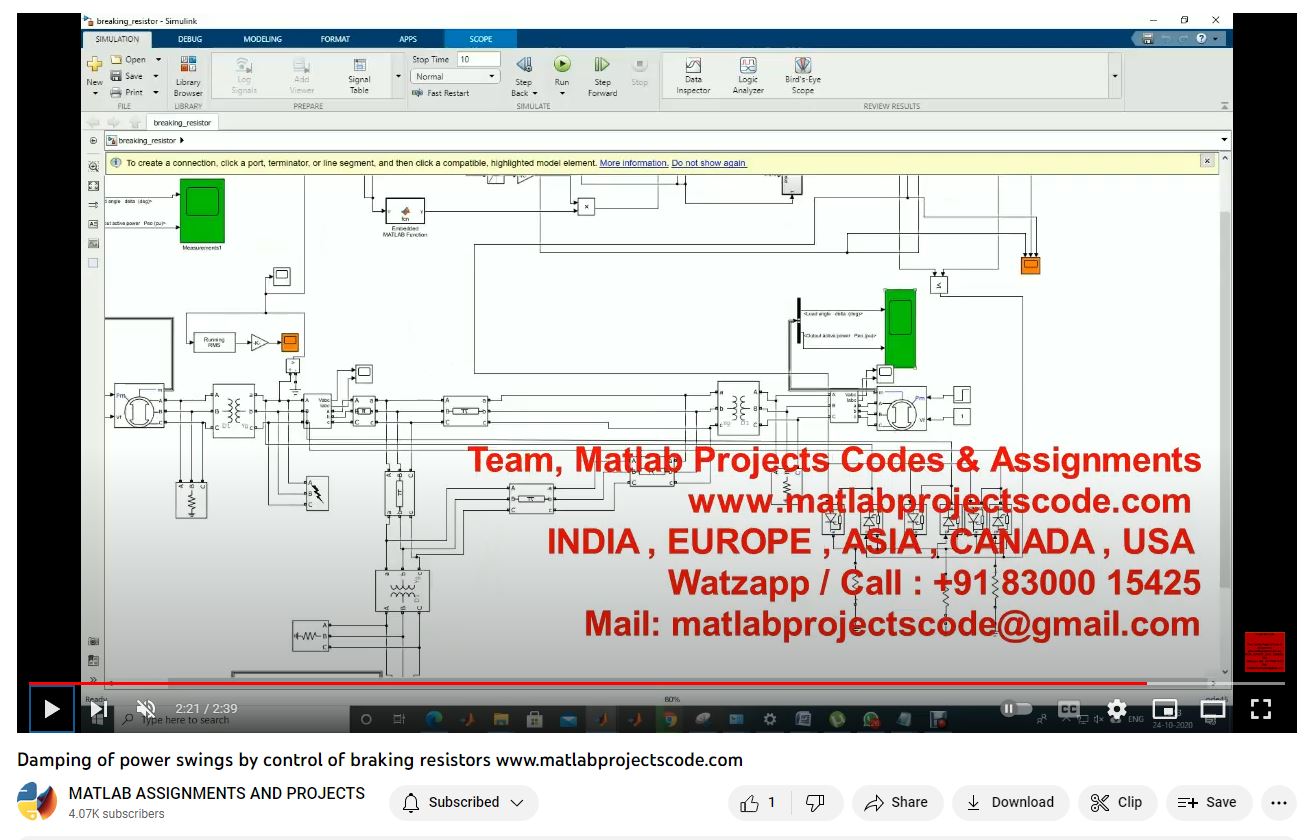Enable theater mode view
The height and width of the screenshot is (840, 1306).
(x=1212, y=709)
